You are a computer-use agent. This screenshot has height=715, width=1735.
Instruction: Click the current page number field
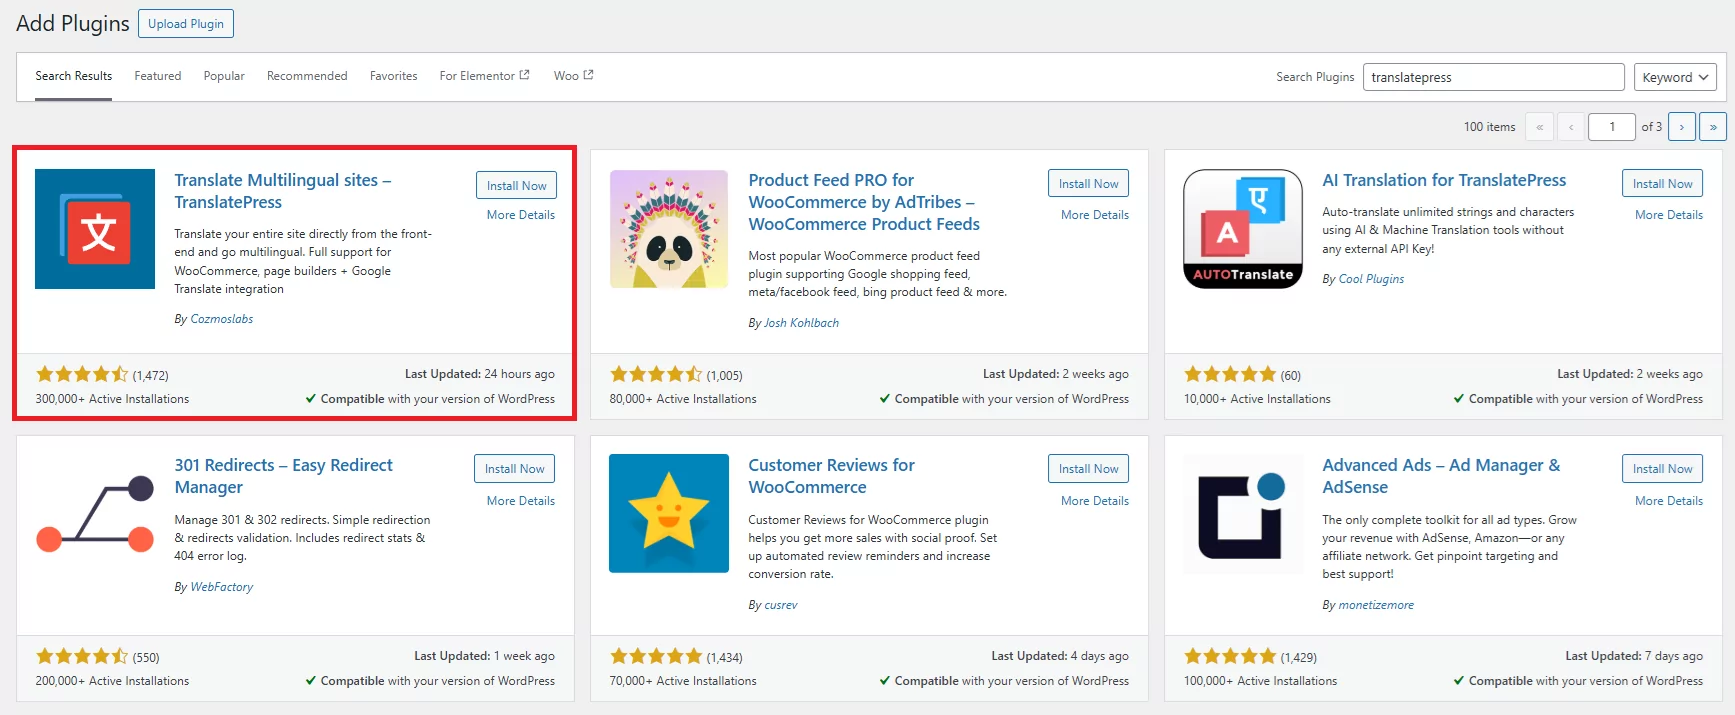pyautogui.click(x=1611, y=127)
